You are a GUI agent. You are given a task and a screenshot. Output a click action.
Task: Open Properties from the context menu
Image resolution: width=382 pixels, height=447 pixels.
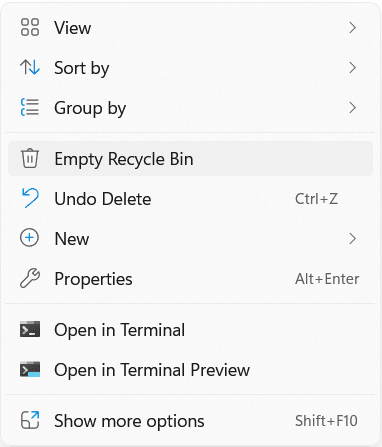tap(190, 279)
